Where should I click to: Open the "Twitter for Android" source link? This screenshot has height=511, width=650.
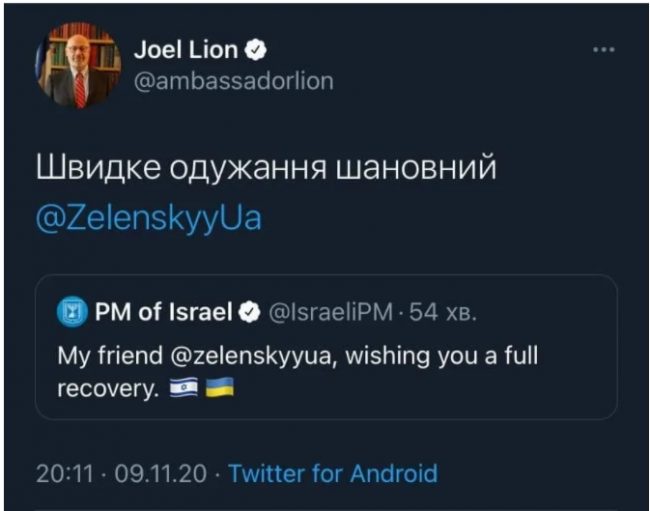(x=333, y=473)
